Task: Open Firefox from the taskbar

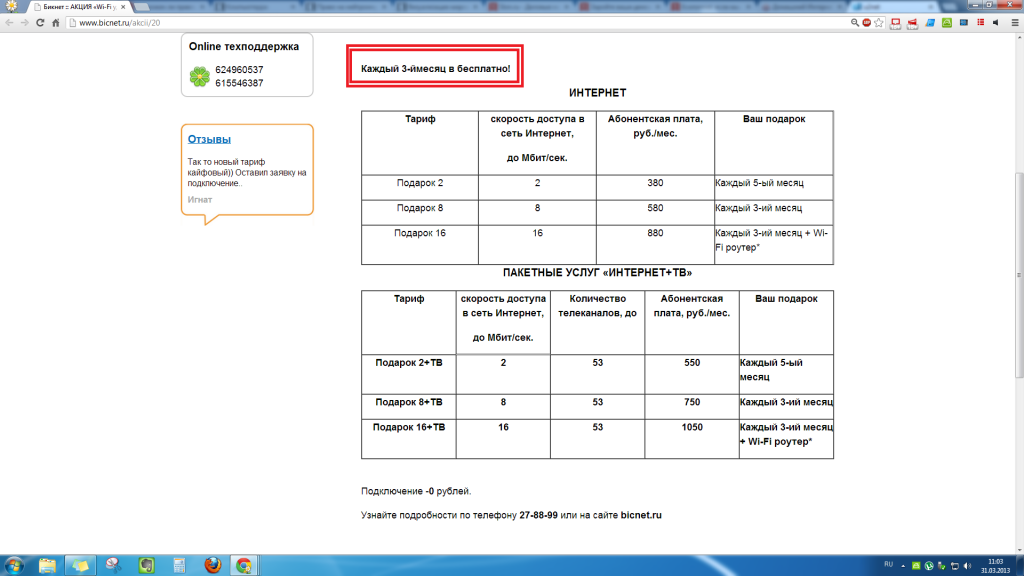Action: (211, 565)
